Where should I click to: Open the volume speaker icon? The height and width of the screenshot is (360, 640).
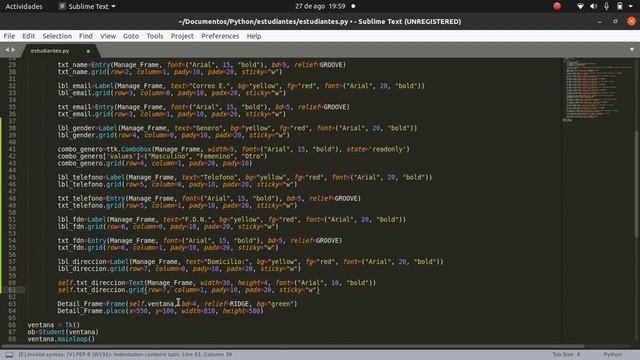click(x=593, y=6)
